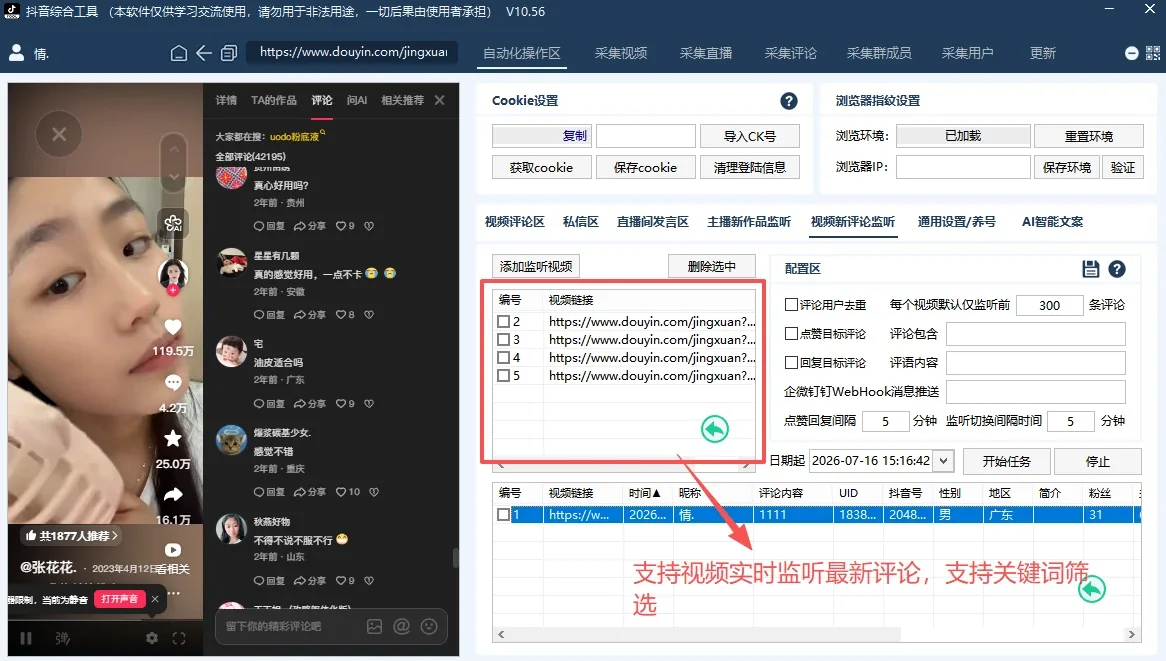
Task: Click the 重置环境 button
Action: pos(1089,136)
